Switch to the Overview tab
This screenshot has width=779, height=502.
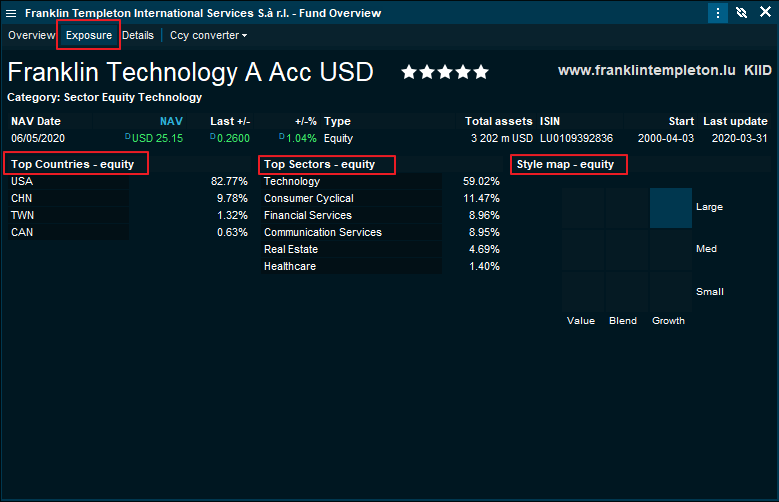[x=31, y=35]
